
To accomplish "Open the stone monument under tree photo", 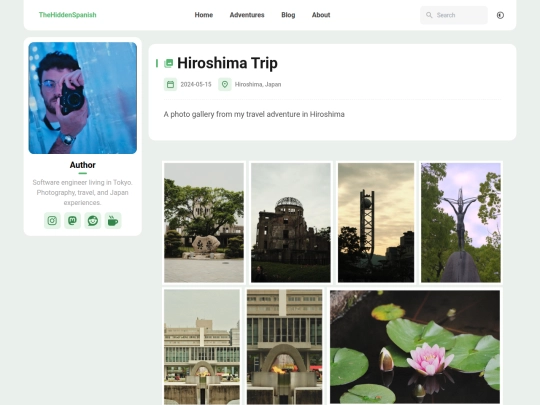I will pos(204,222).
